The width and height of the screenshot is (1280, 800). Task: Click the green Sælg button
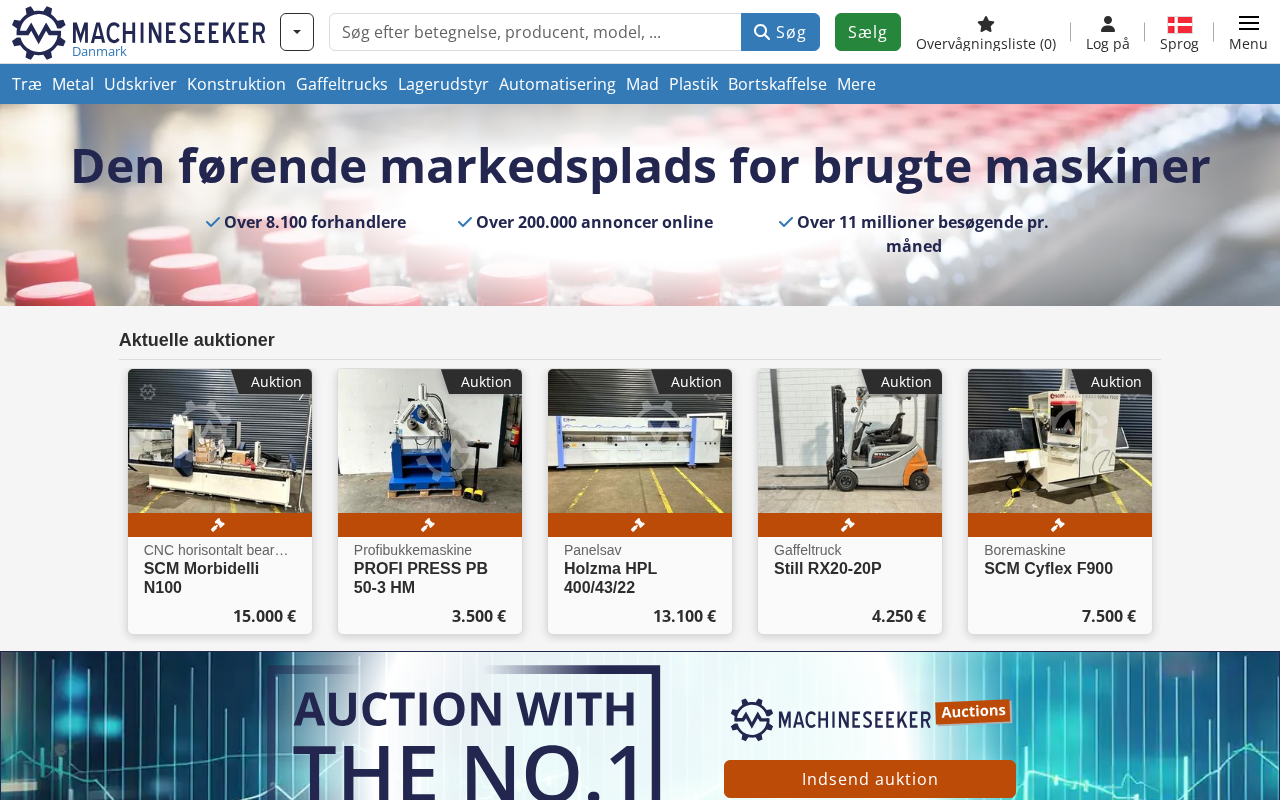[x=868, y=32]
